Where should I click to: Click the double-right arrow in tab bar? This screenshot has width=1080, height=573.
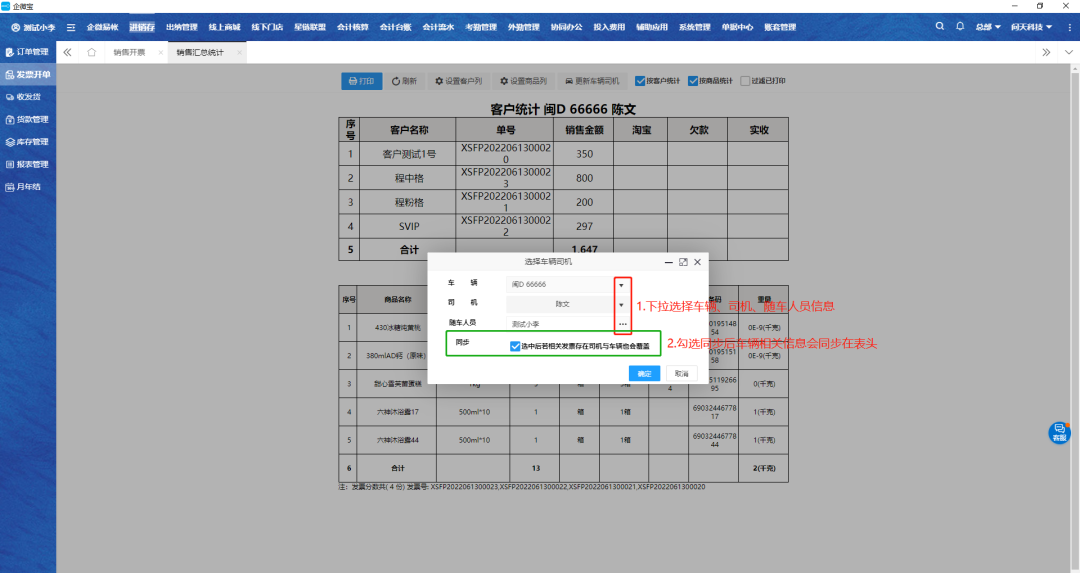pos(1046,52)
